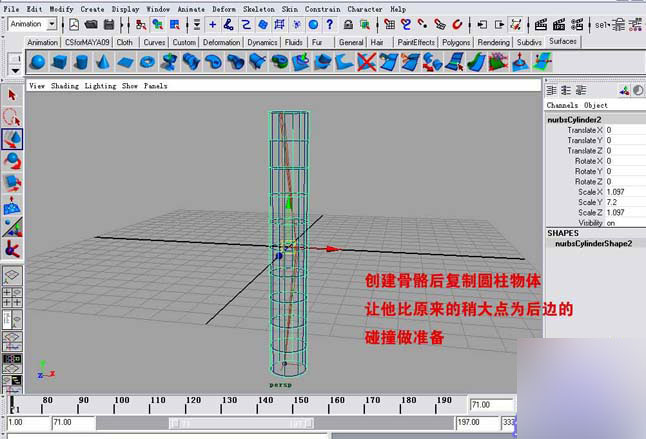Image resolution: width=646 pixels, height=439 pixels.
Task: Create a NURBS cube from the shelf
Action: tap(59, 62)
